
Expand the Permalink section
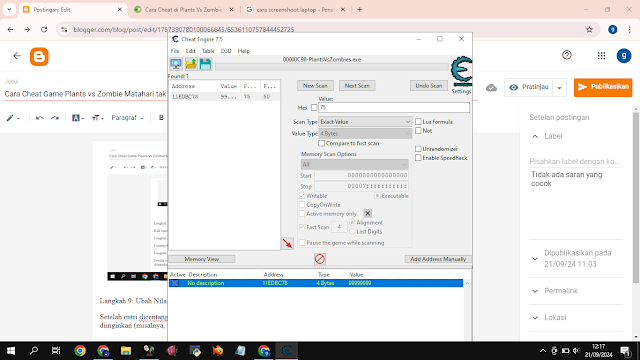[535, 291]
